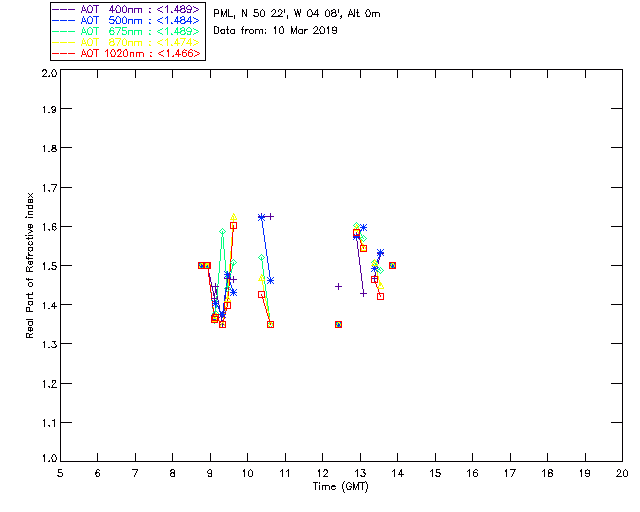
Task: Click the 2.0 y-axis tick label
Action: coord(49,74)
